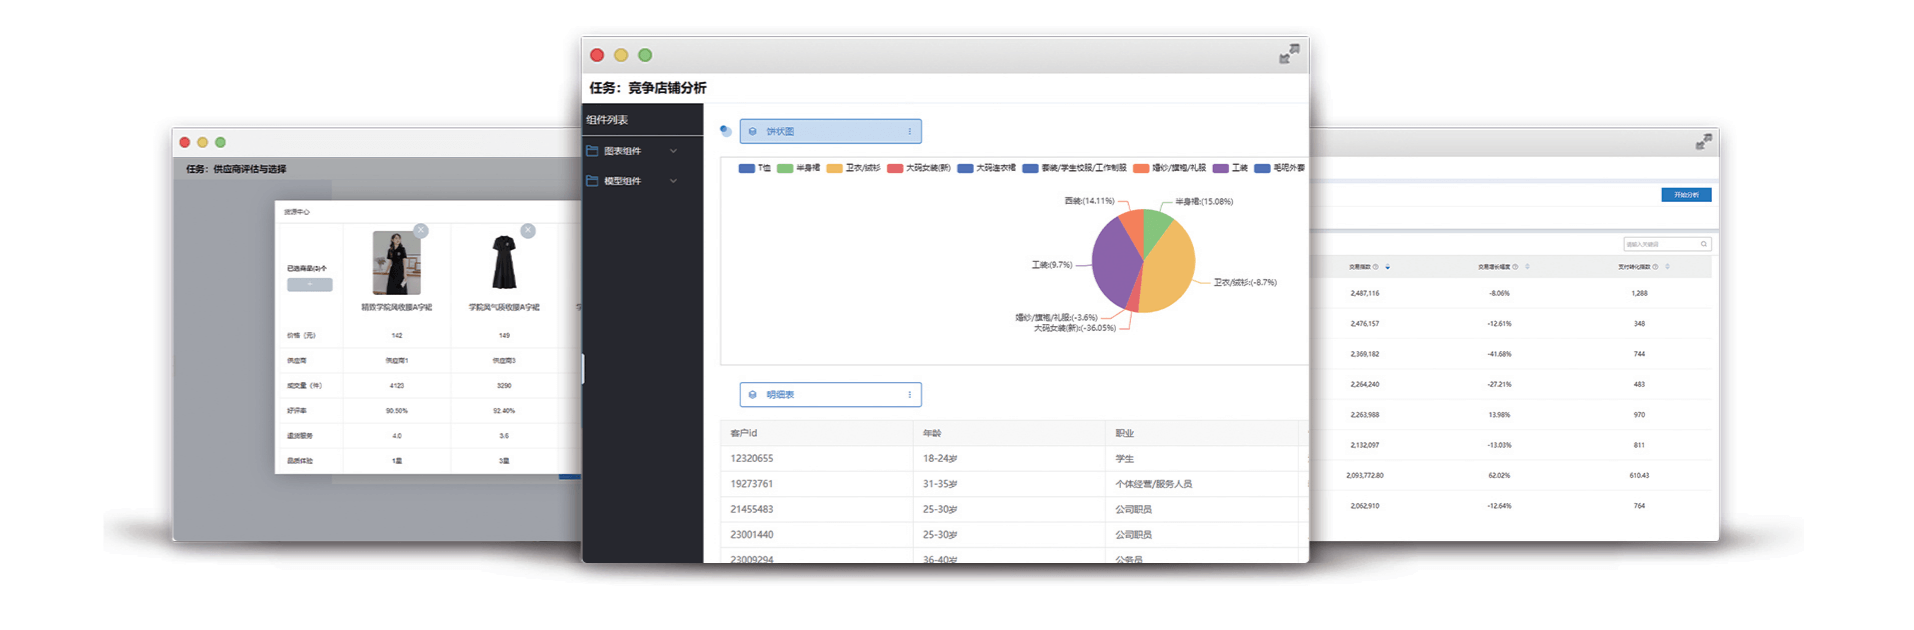Image resolution: width=1914 pixels, height=630 pixels.
Task: Click the three-dot menu on the 饼状图 component
Action: (909, 131)
